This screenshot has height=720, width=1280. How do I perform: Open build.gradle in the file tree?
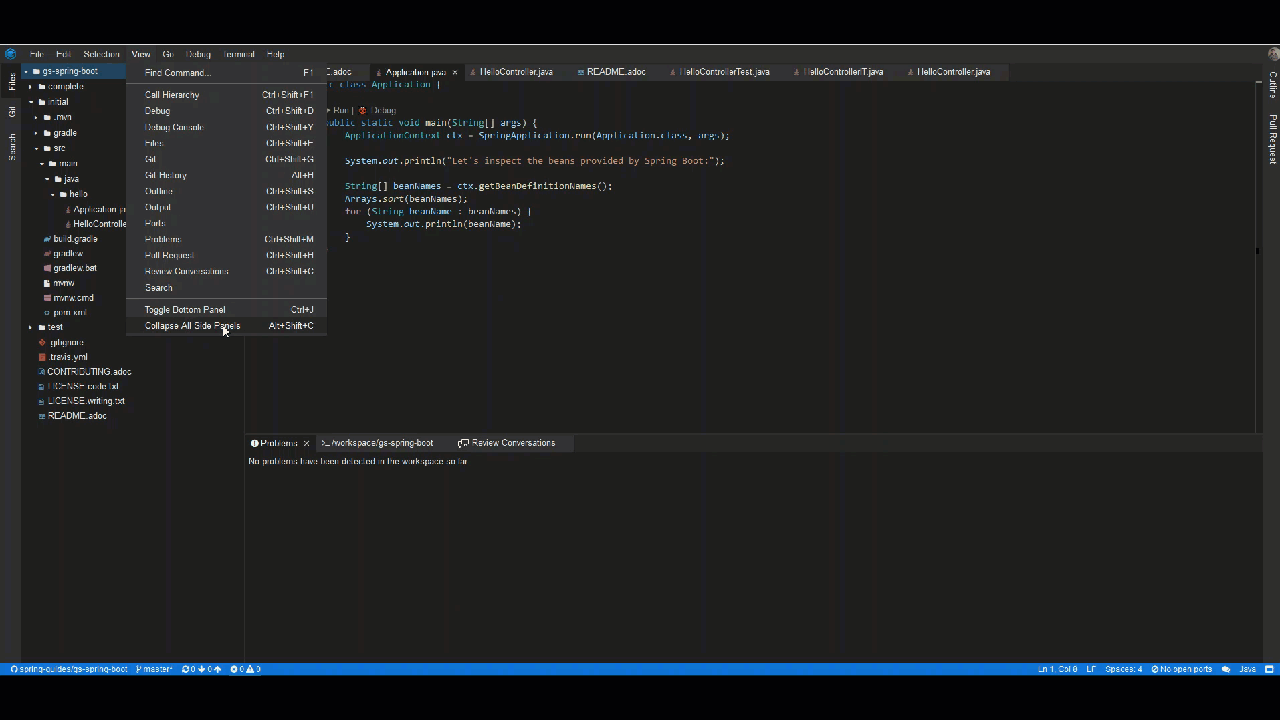75,239
